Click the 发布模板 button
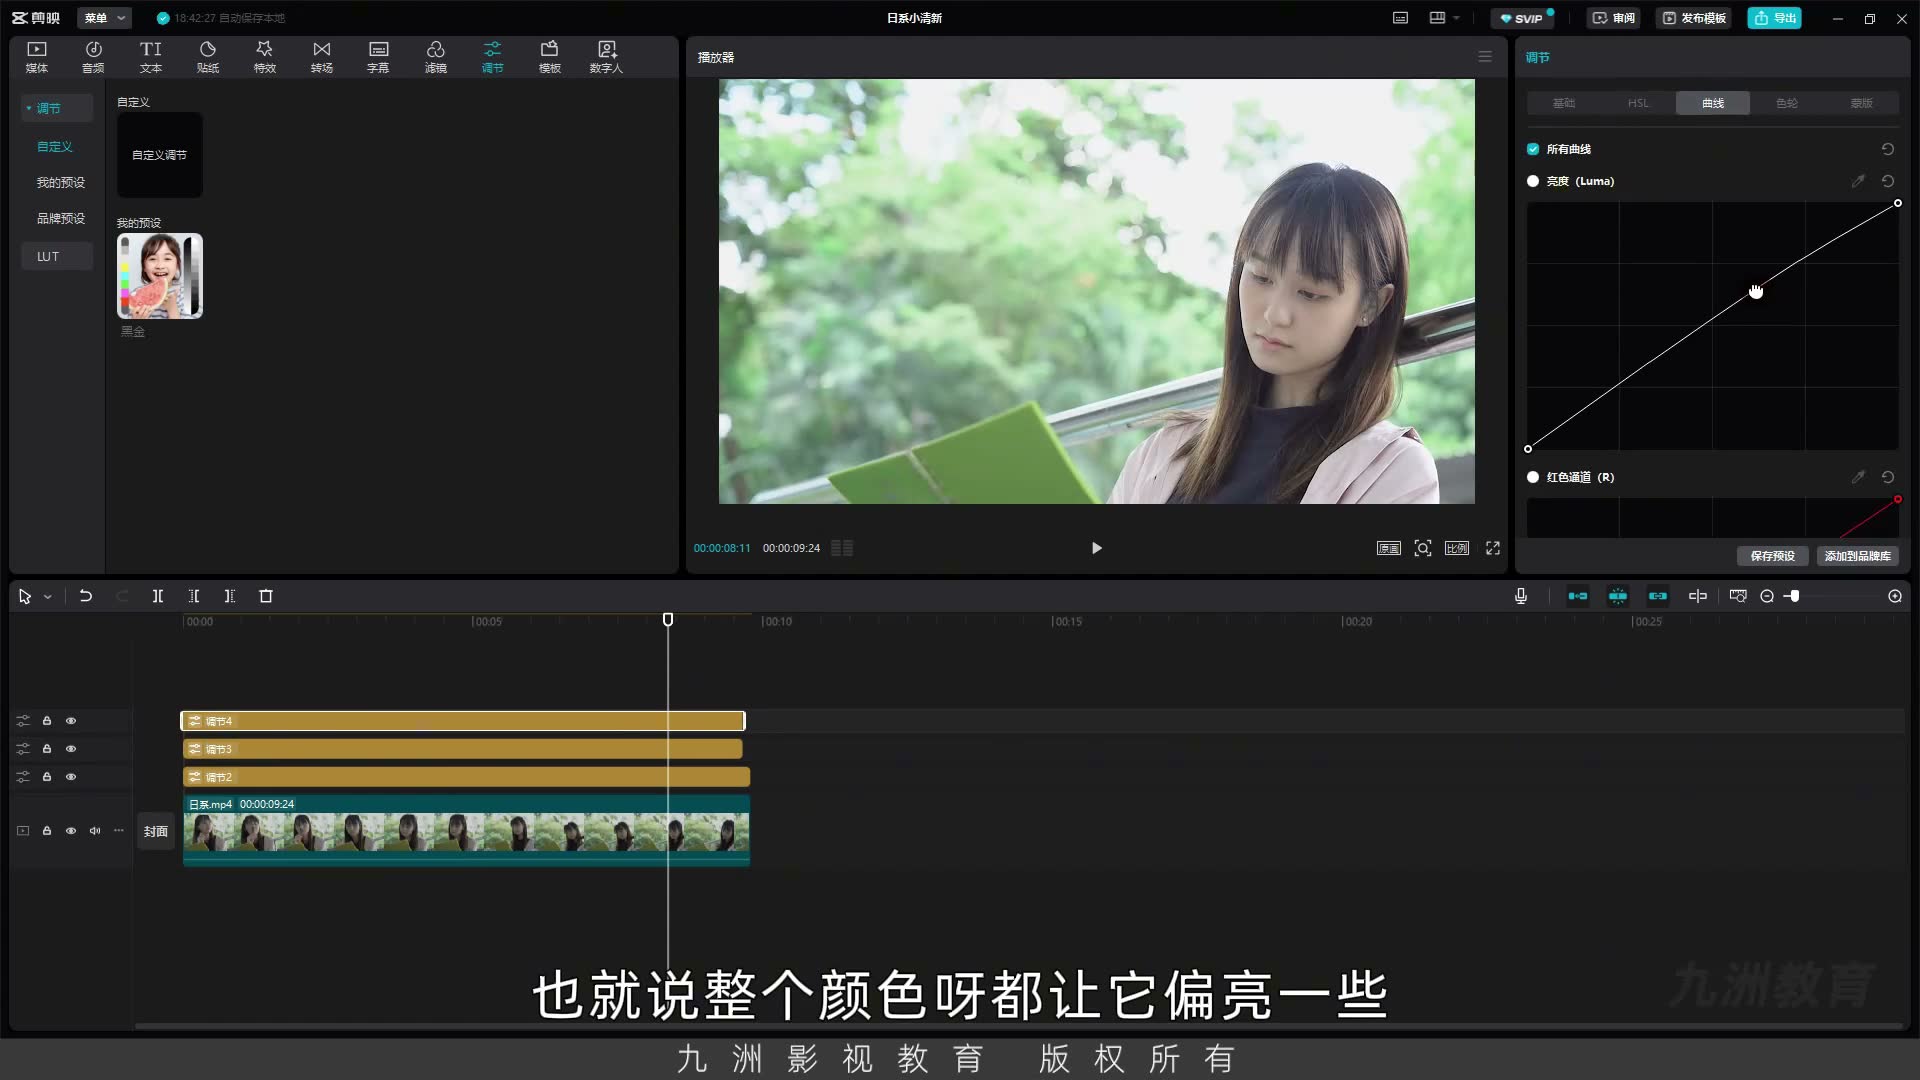The width and height of the screenshot is (1920, 1080). click(x=1694, y=18)
